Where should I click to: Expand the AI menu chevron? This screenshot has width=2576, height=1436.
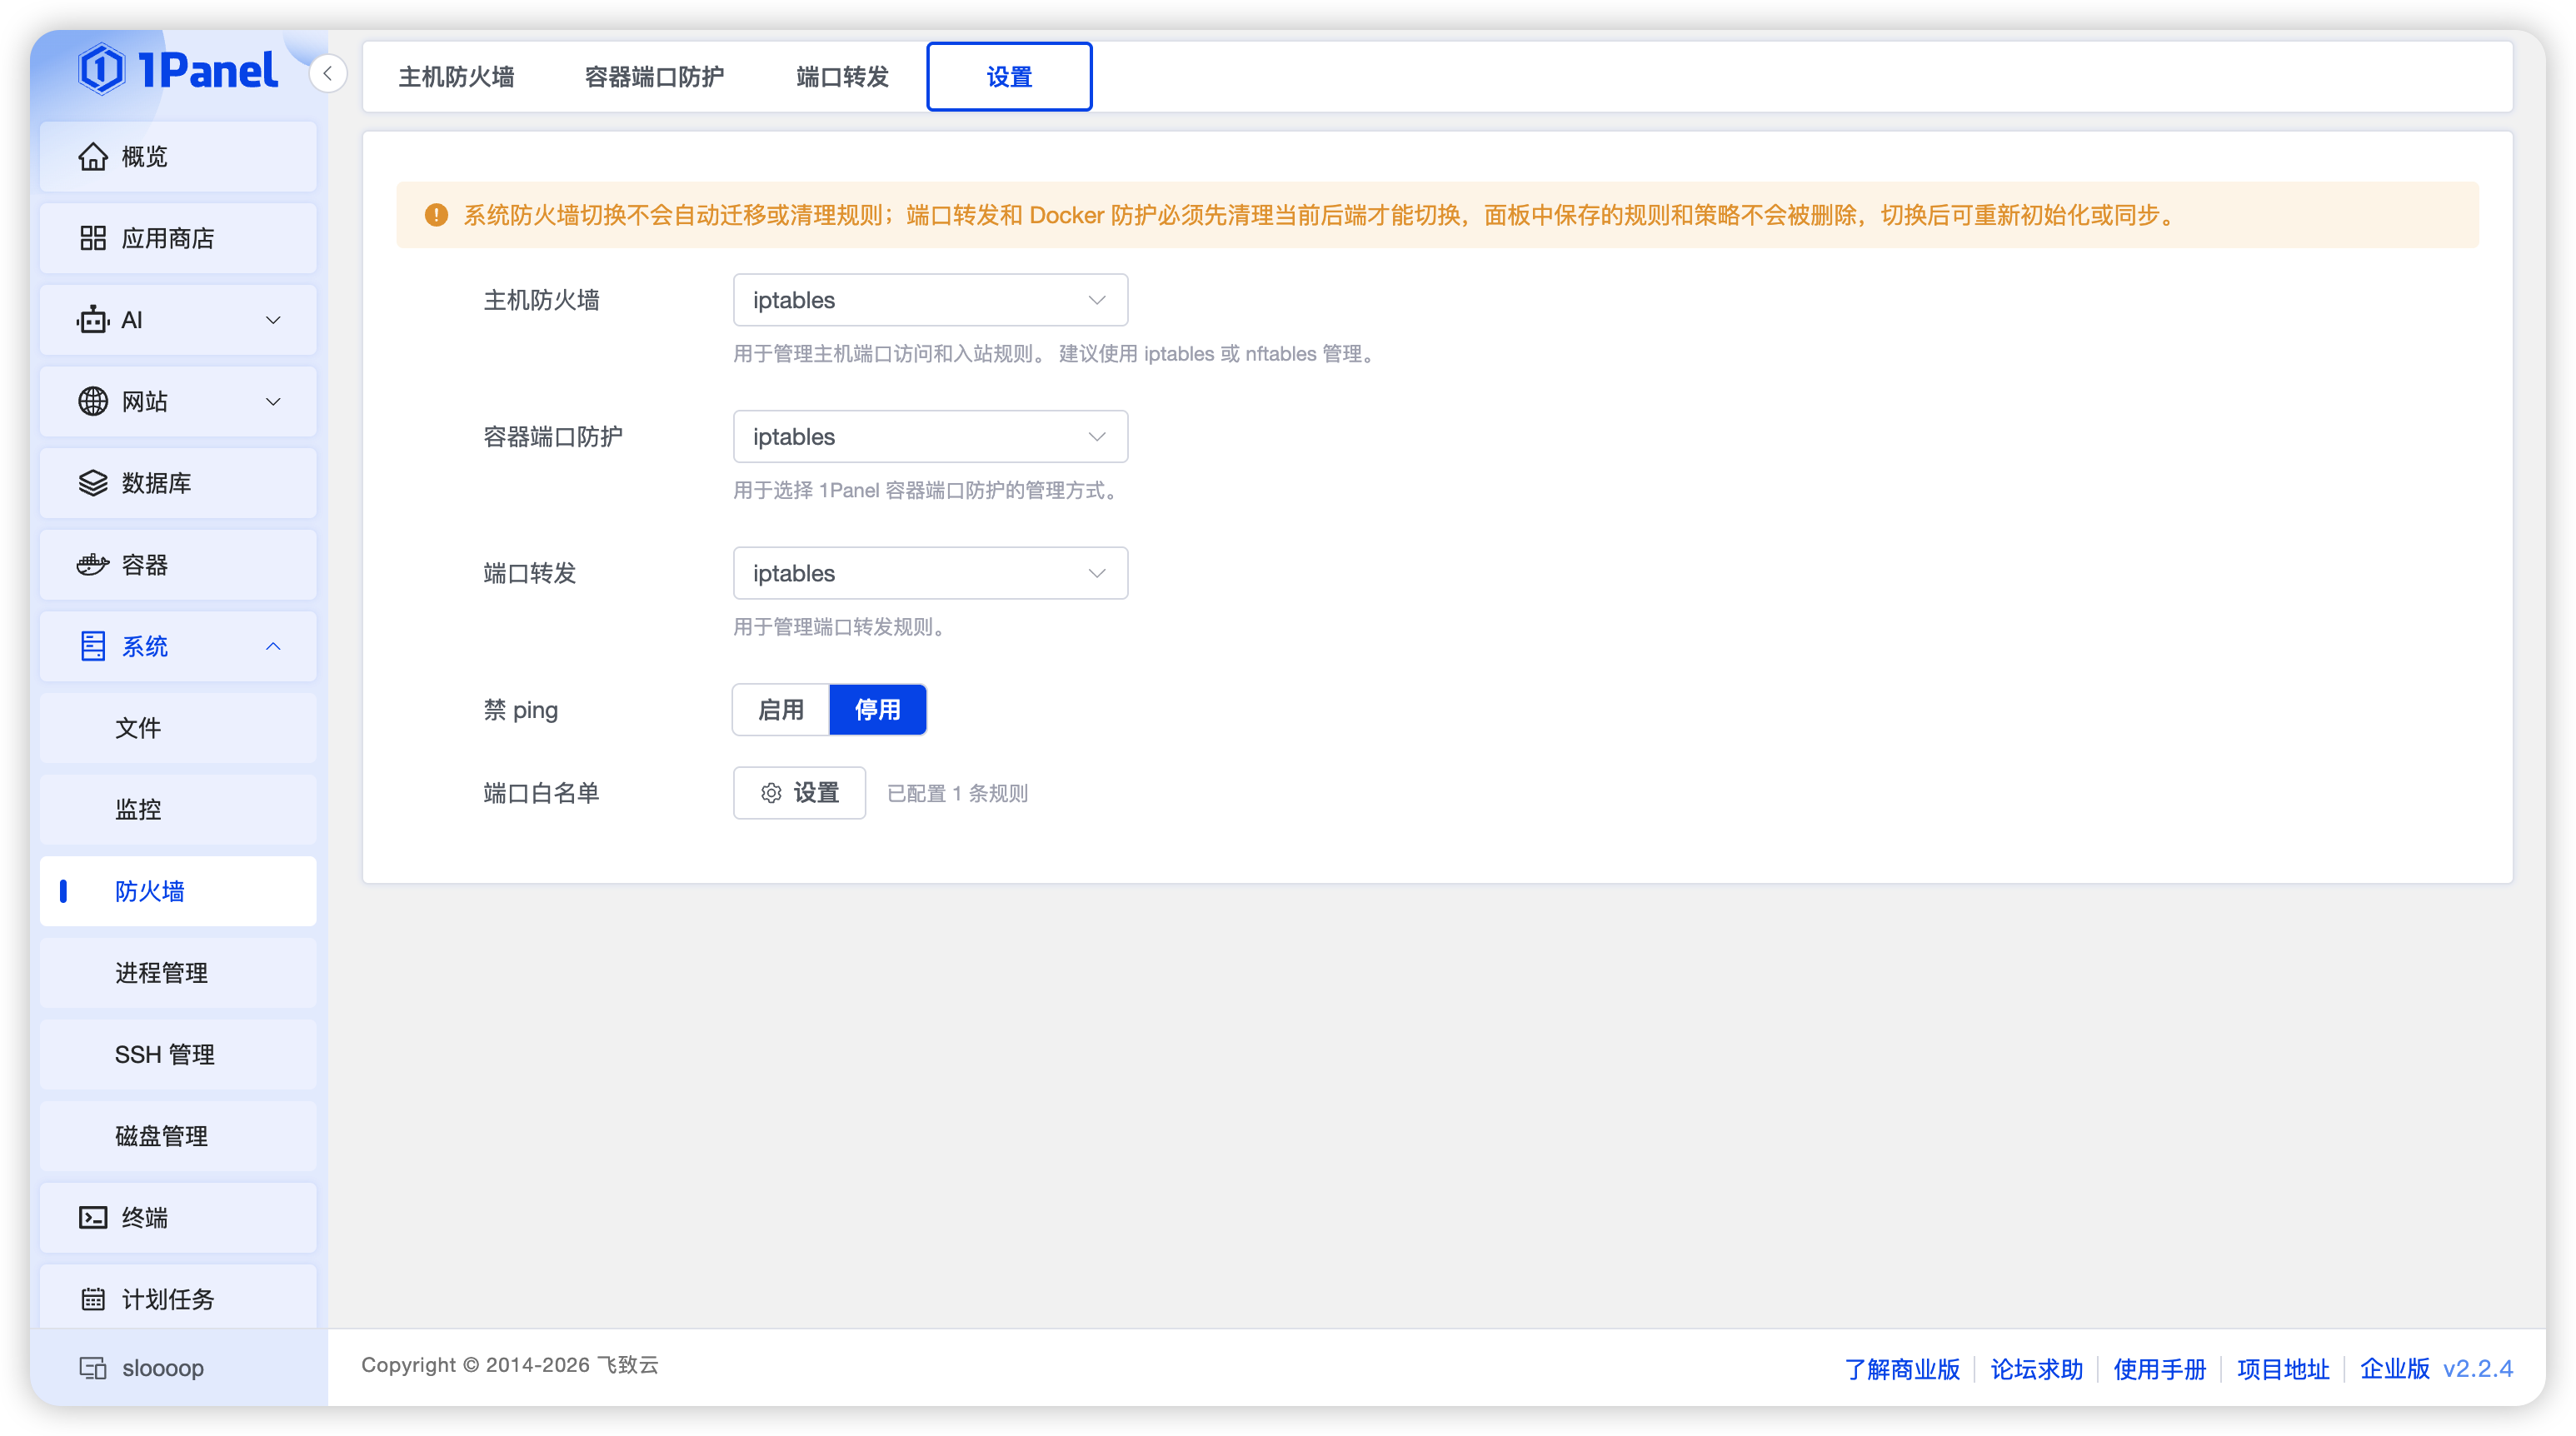273,320
